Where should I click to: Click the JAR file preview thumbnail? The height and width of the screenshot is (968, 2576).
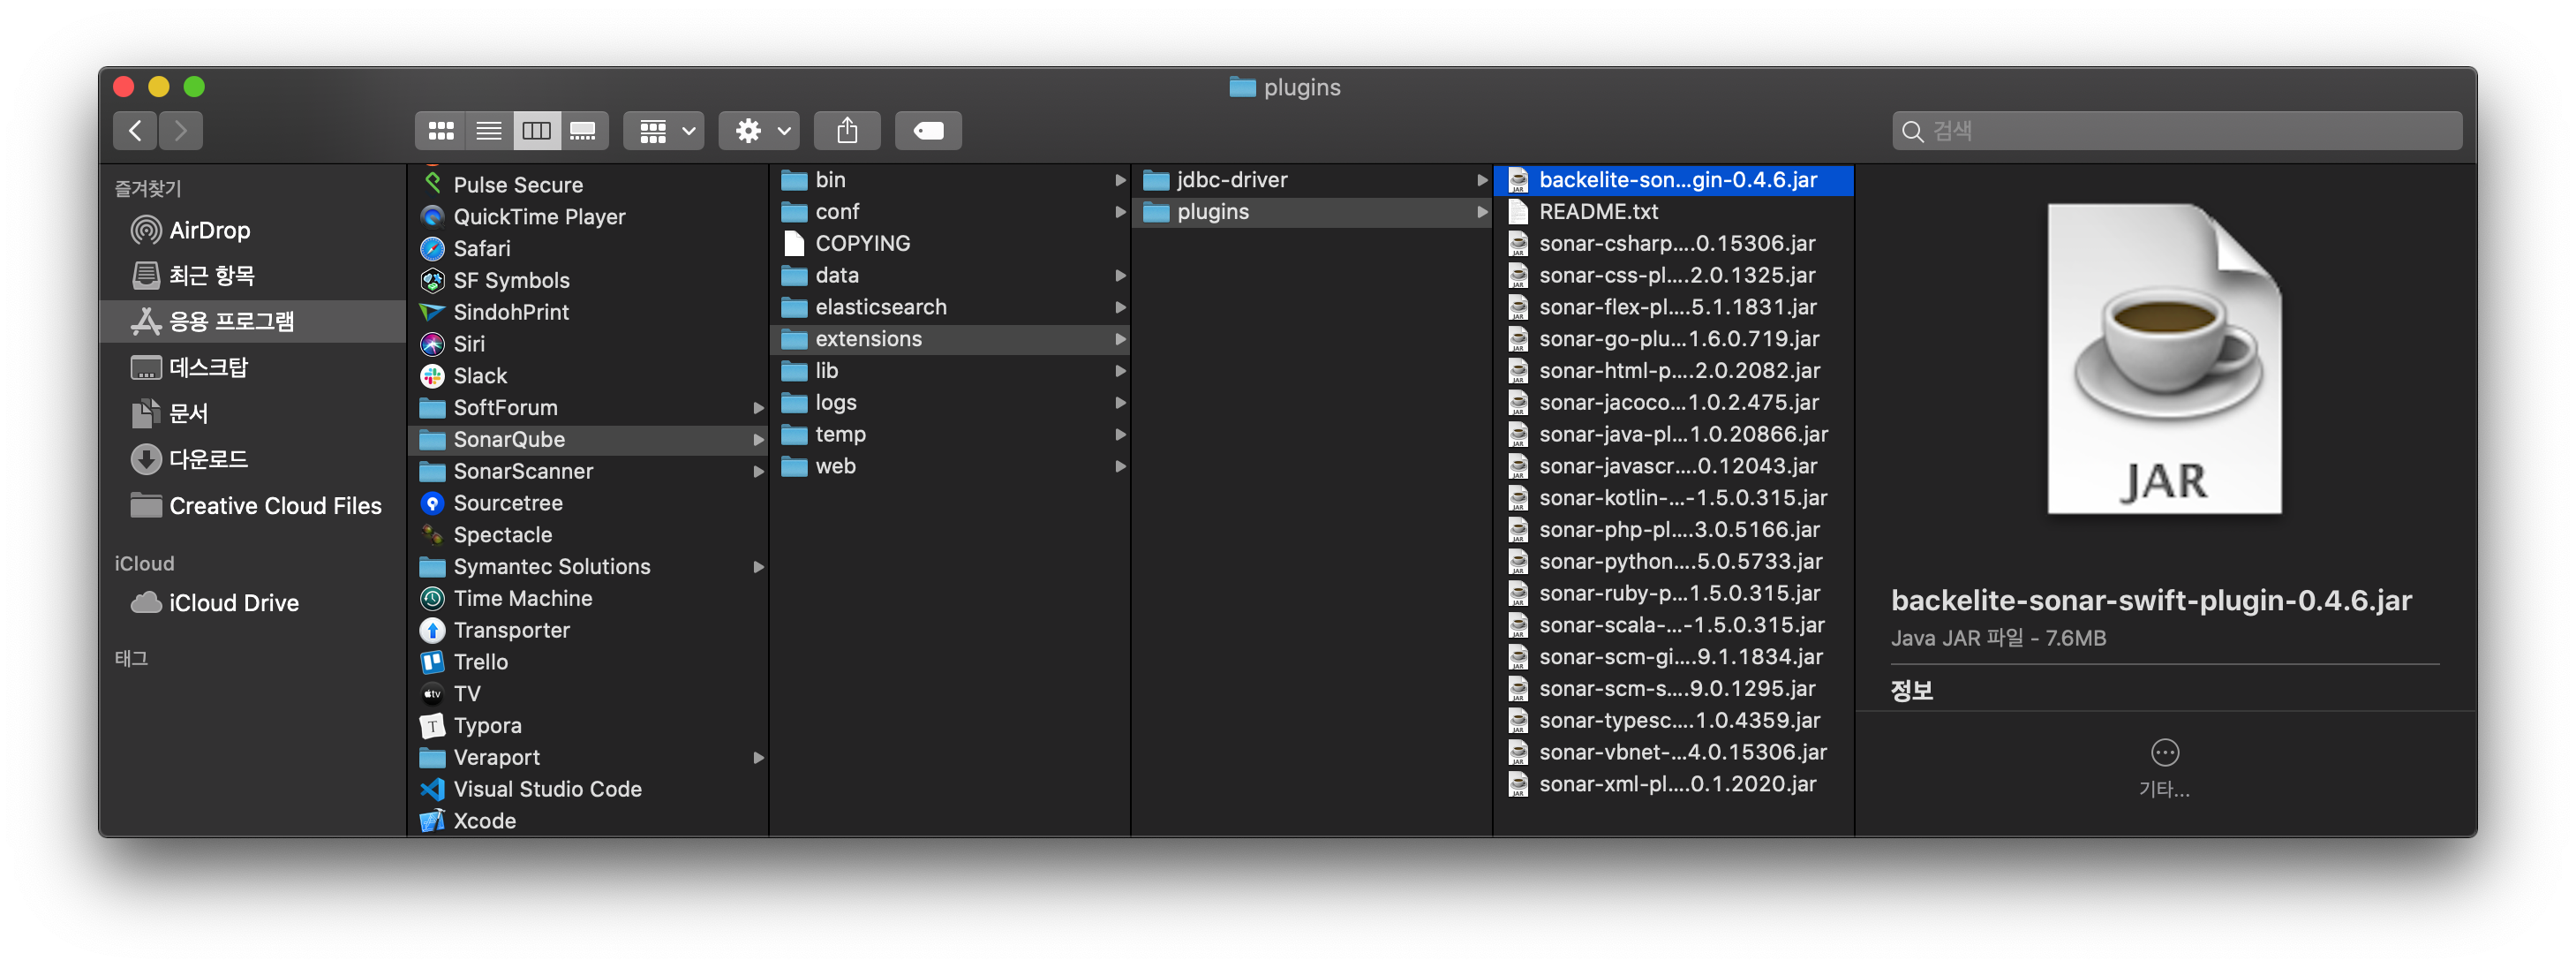pyautogui.click(x=2164, y=360)
